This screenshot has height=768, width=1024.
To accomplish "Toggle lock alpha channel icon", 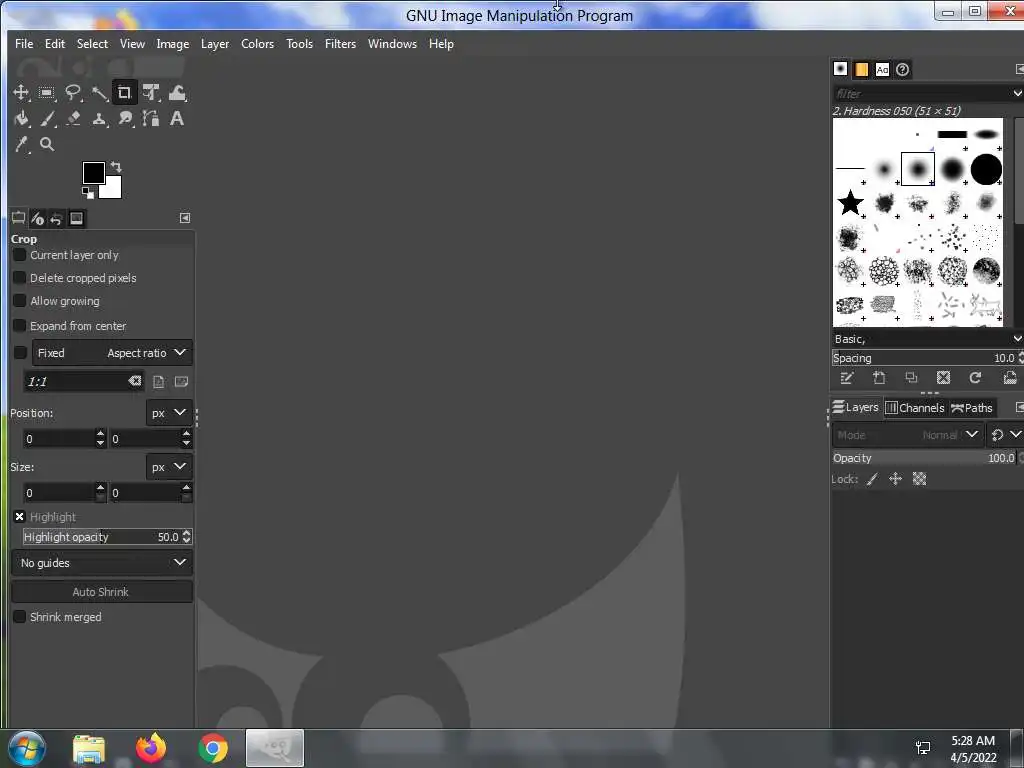I will pyautogui.click(x=920, y=479).
